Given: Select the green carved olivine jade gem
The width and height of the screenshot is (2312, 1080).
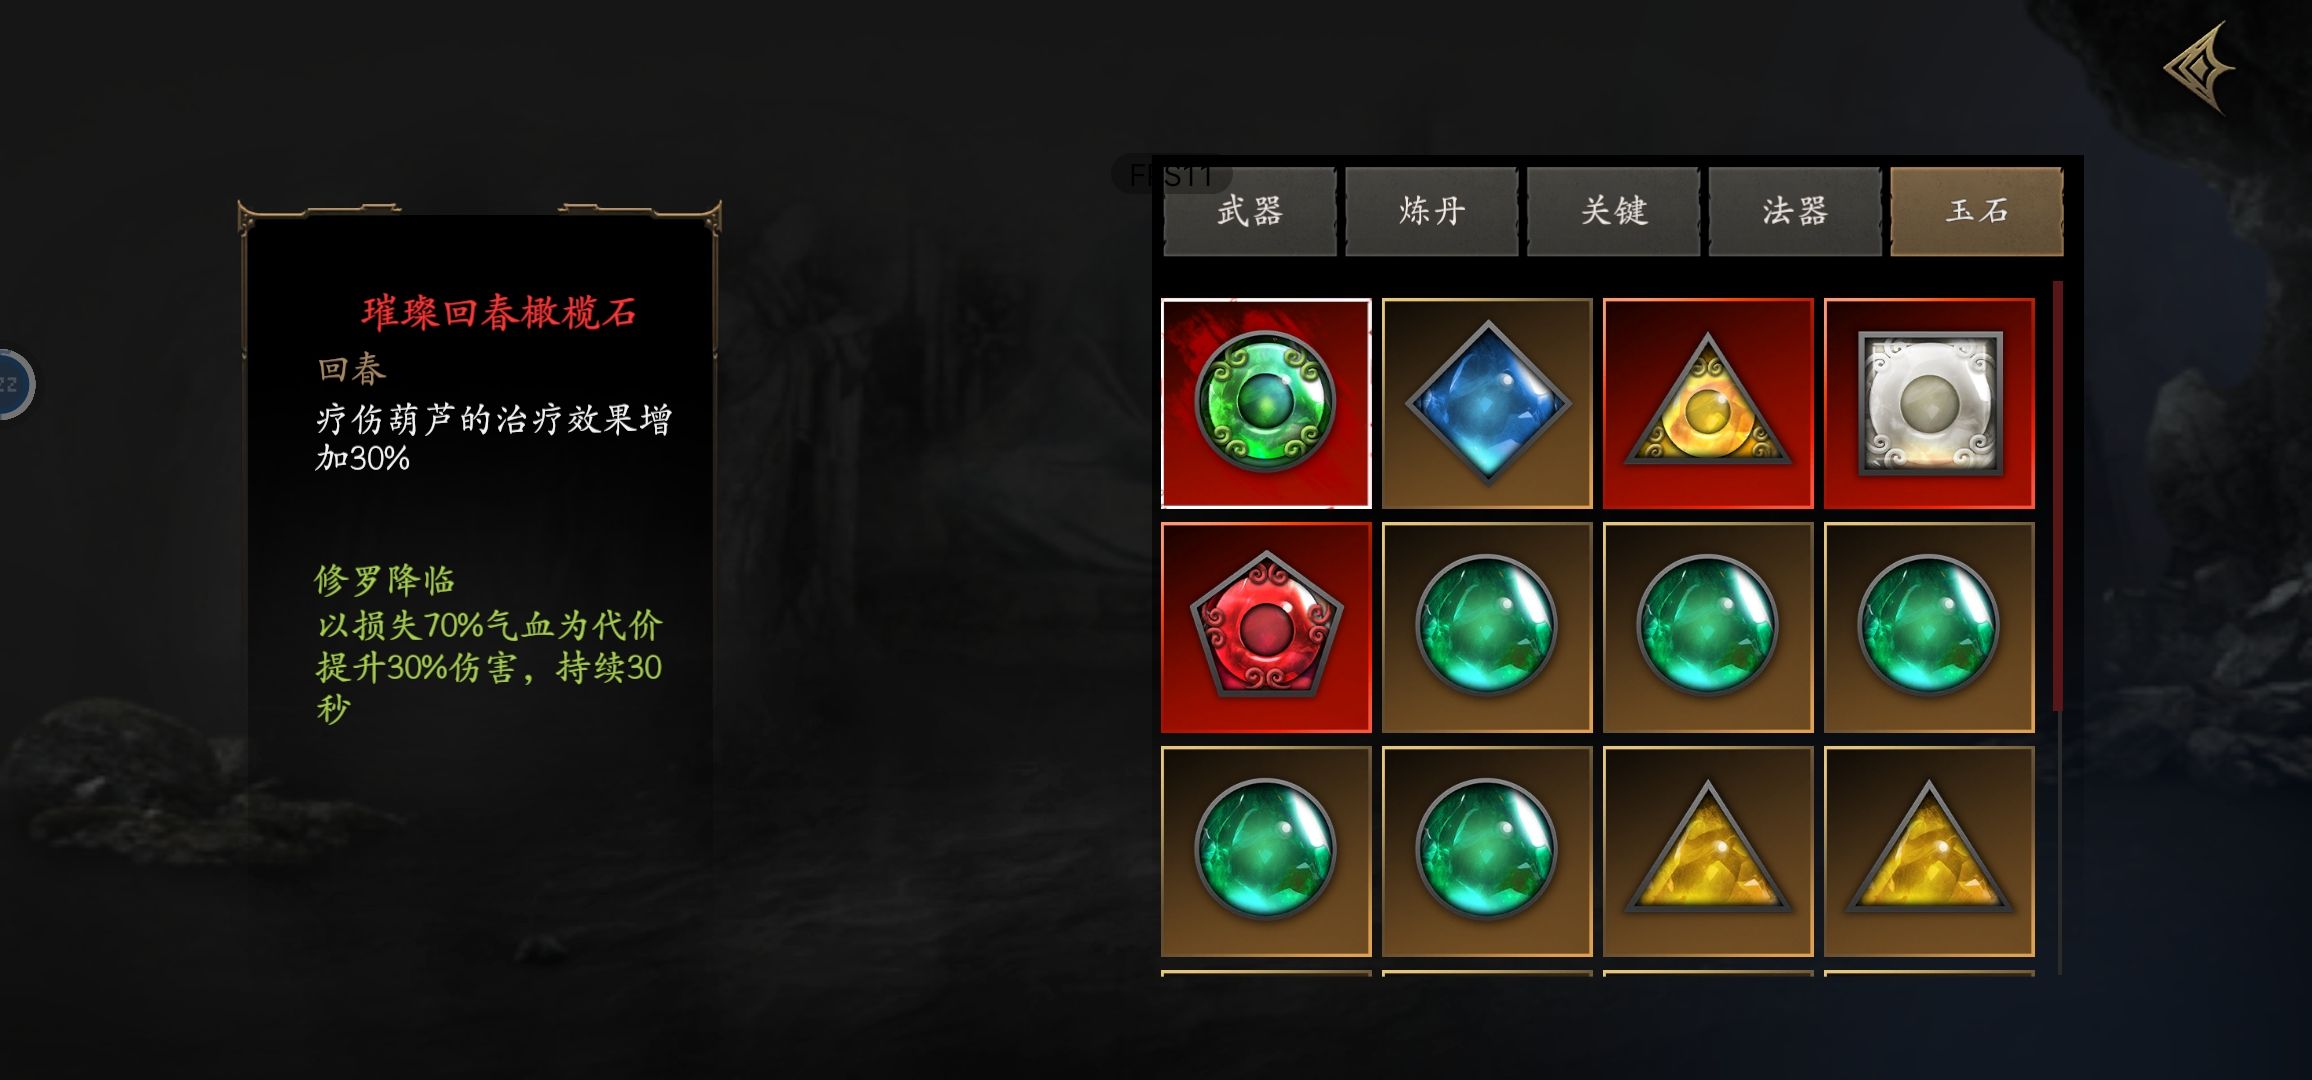Looking at the screenshot, I should pos(1266,403).
